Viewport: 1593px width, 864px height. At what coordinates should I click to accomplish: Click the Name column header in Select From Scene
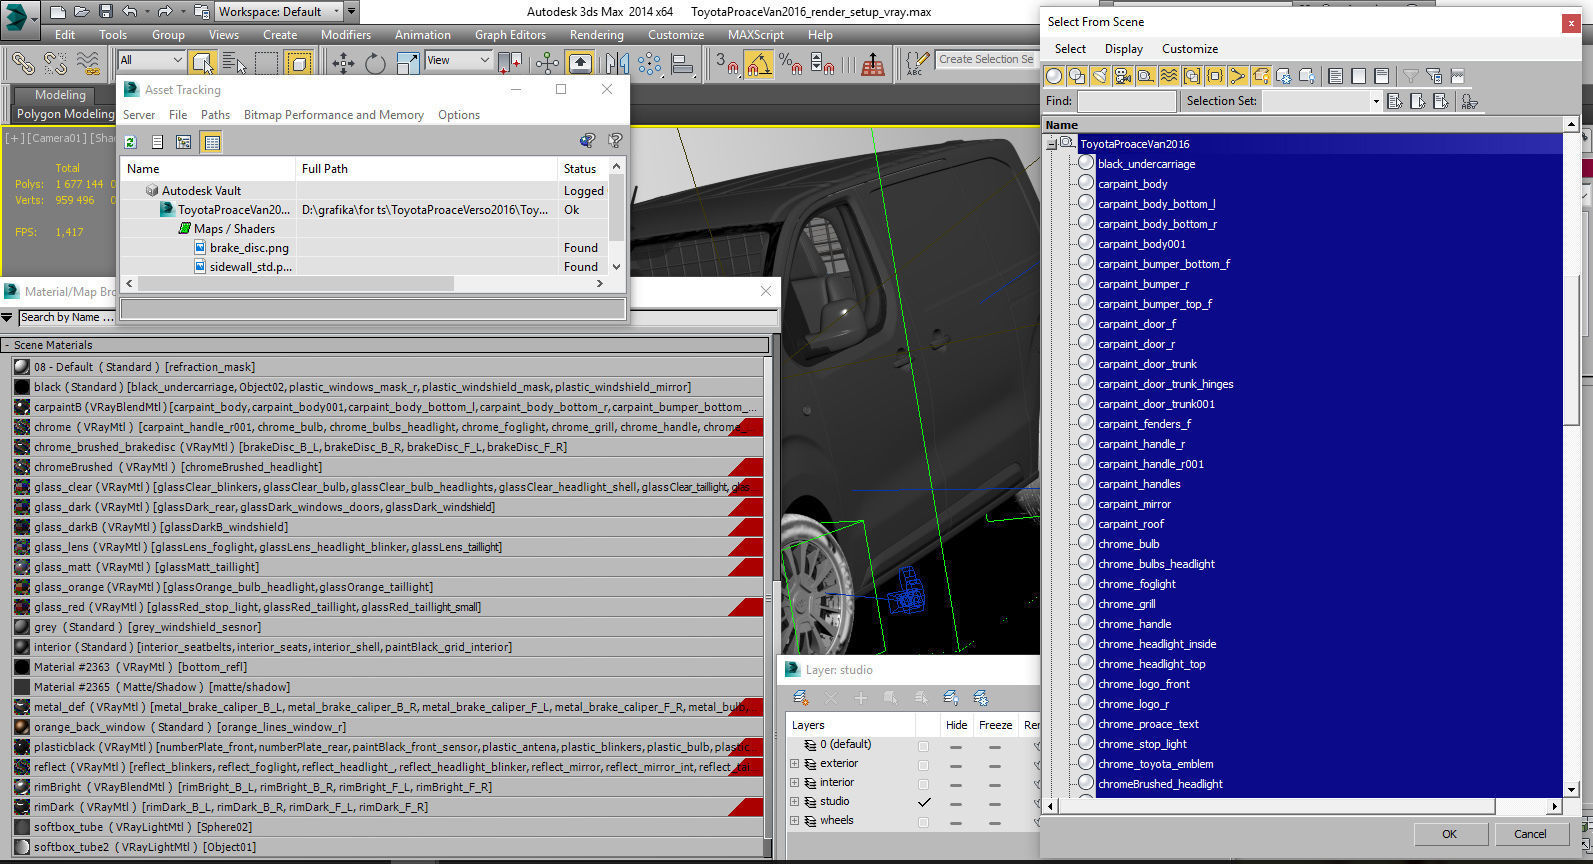tap(1304, 125)
